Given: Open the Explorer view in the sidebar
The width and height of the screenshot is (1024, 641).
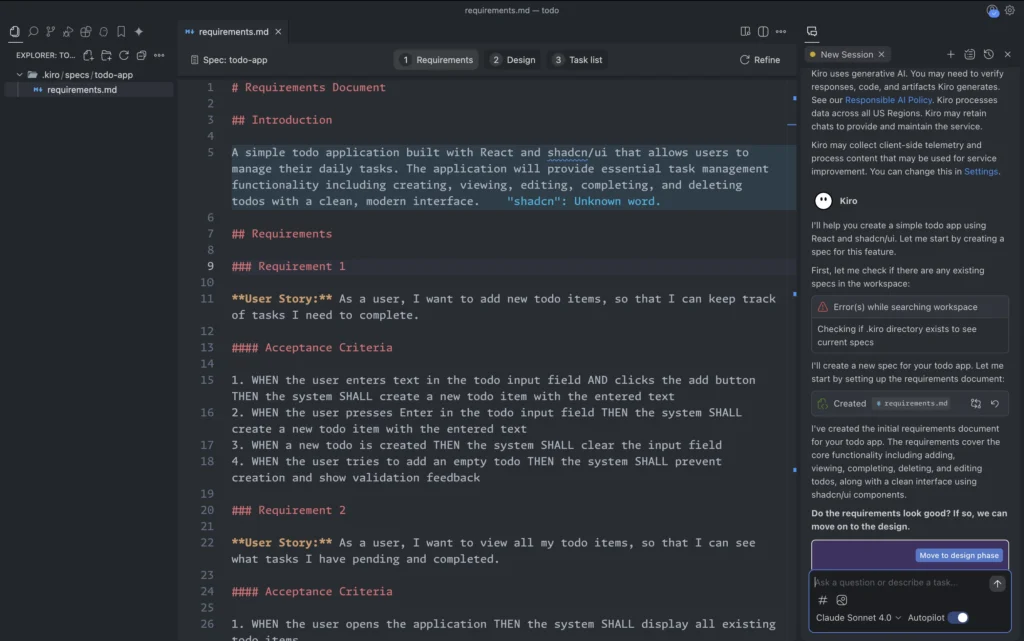Looking at the screenshot, I should pyautogui.click(x=15, y=31).
